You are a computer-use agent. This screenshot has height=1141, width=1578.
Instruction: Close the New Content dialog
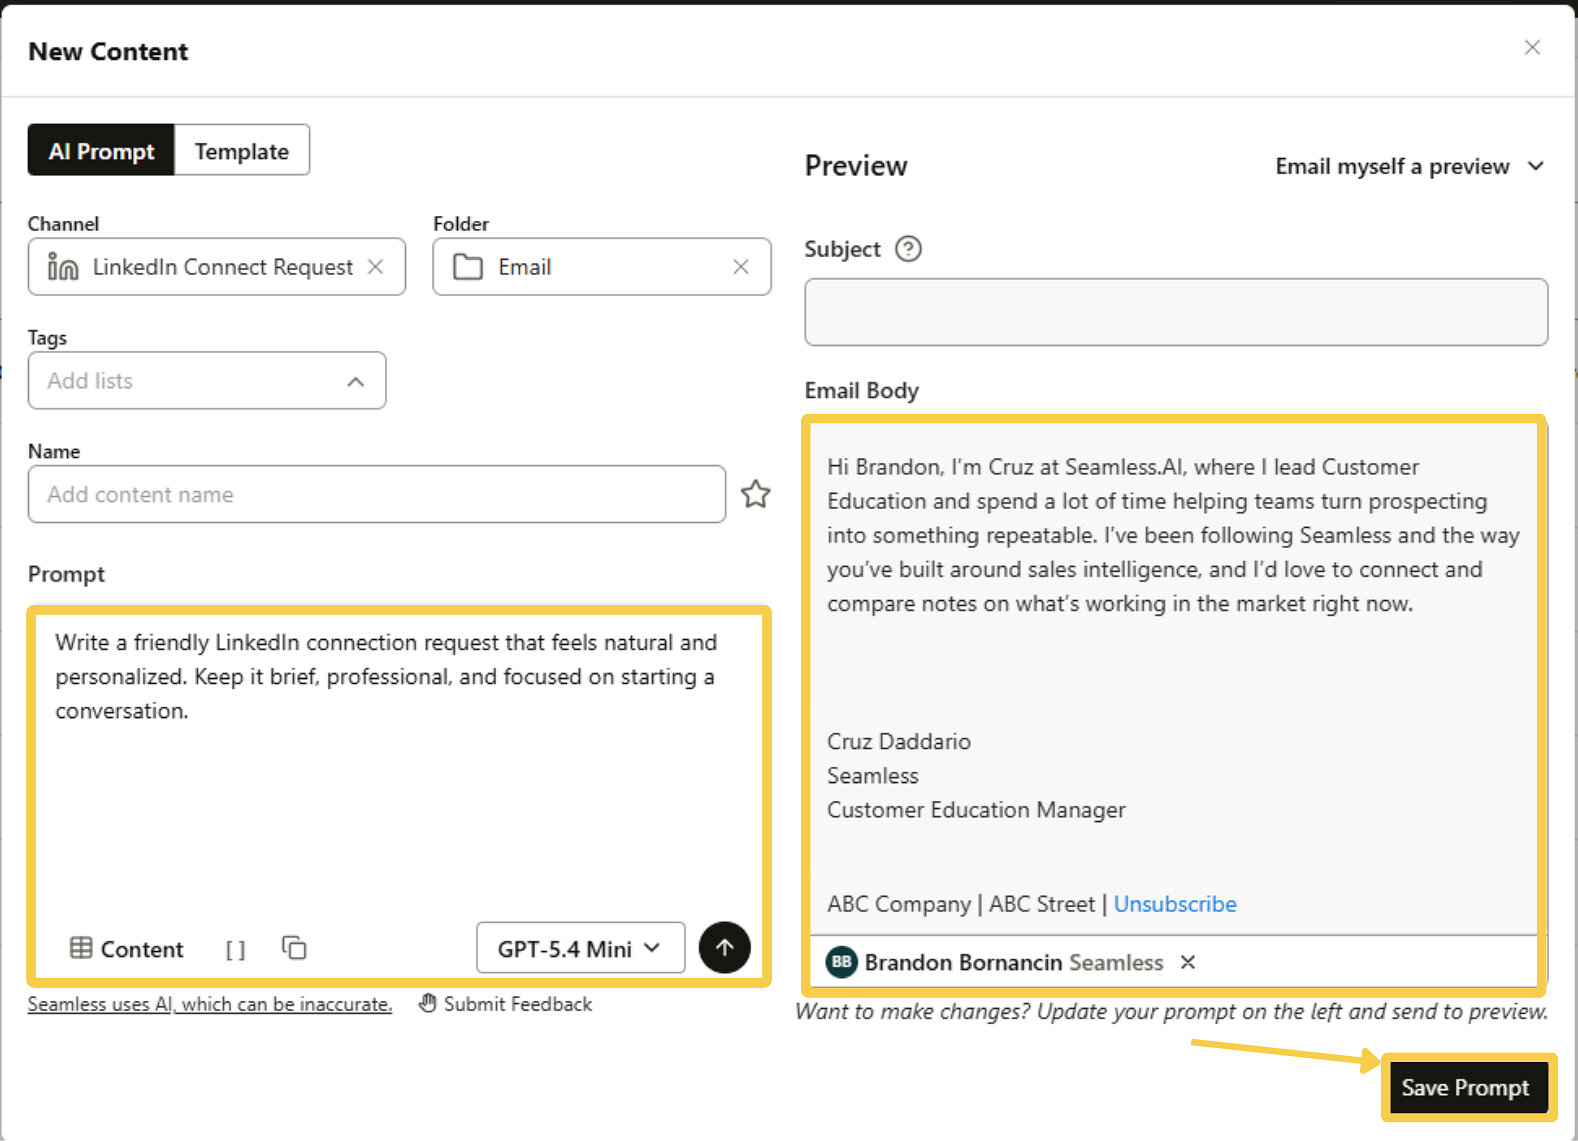[1532, 48]
